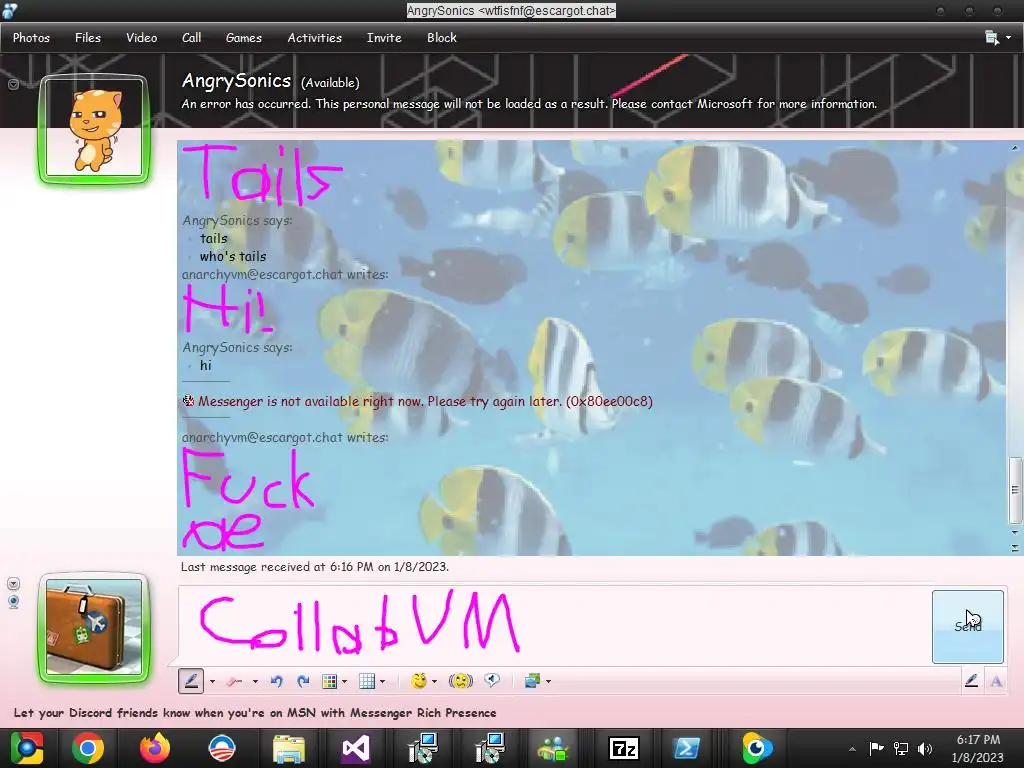This screenshot has height=768, width=1024.
Task: Send a nudge to AngrySonics
Action: 460,681
